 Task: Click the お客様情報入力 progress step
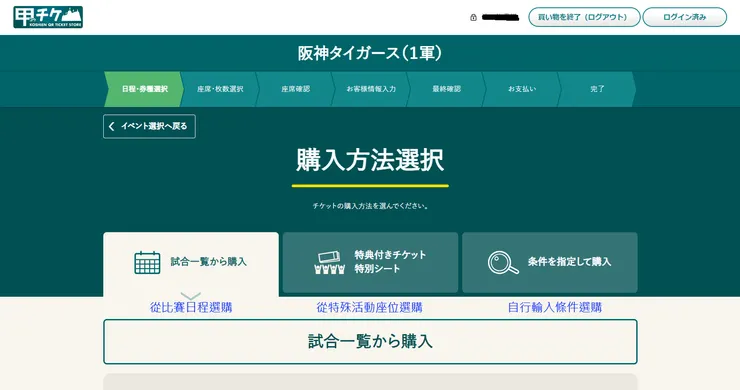(371, 89)
